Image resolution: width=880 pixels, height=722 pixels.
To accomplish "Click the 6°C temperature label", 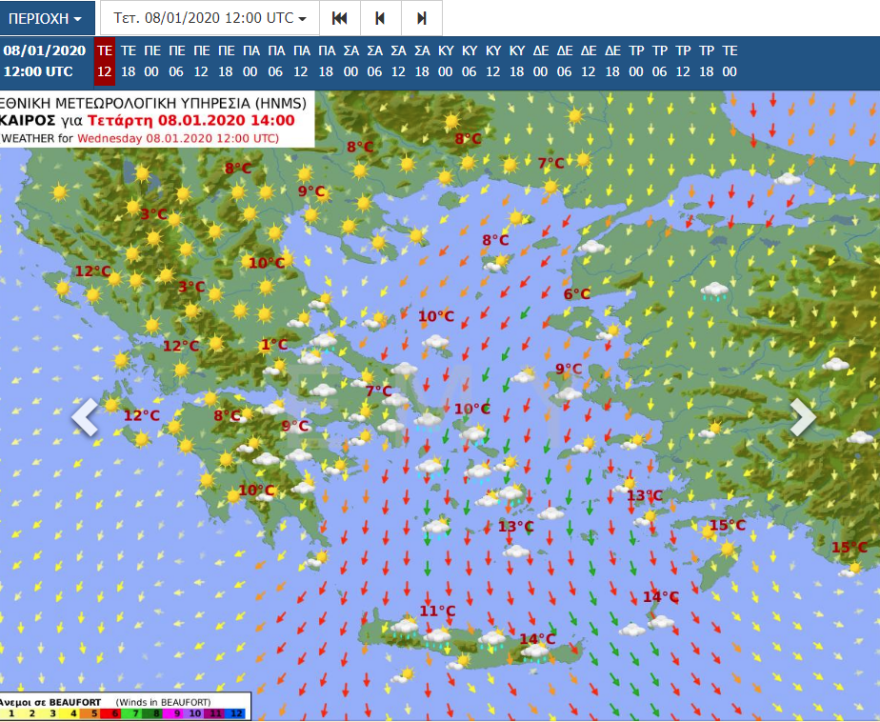I will pyautogui.click(x=577, y=294).
